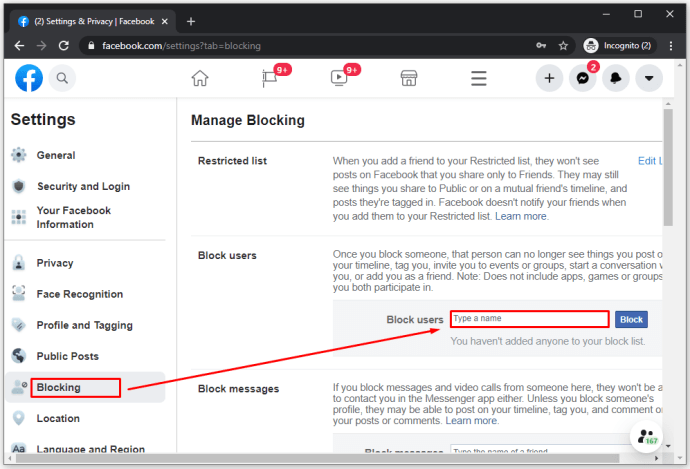Open the Incognito profile indicator
This screenshot has height=469, width=690.
(x=619, y=46)
